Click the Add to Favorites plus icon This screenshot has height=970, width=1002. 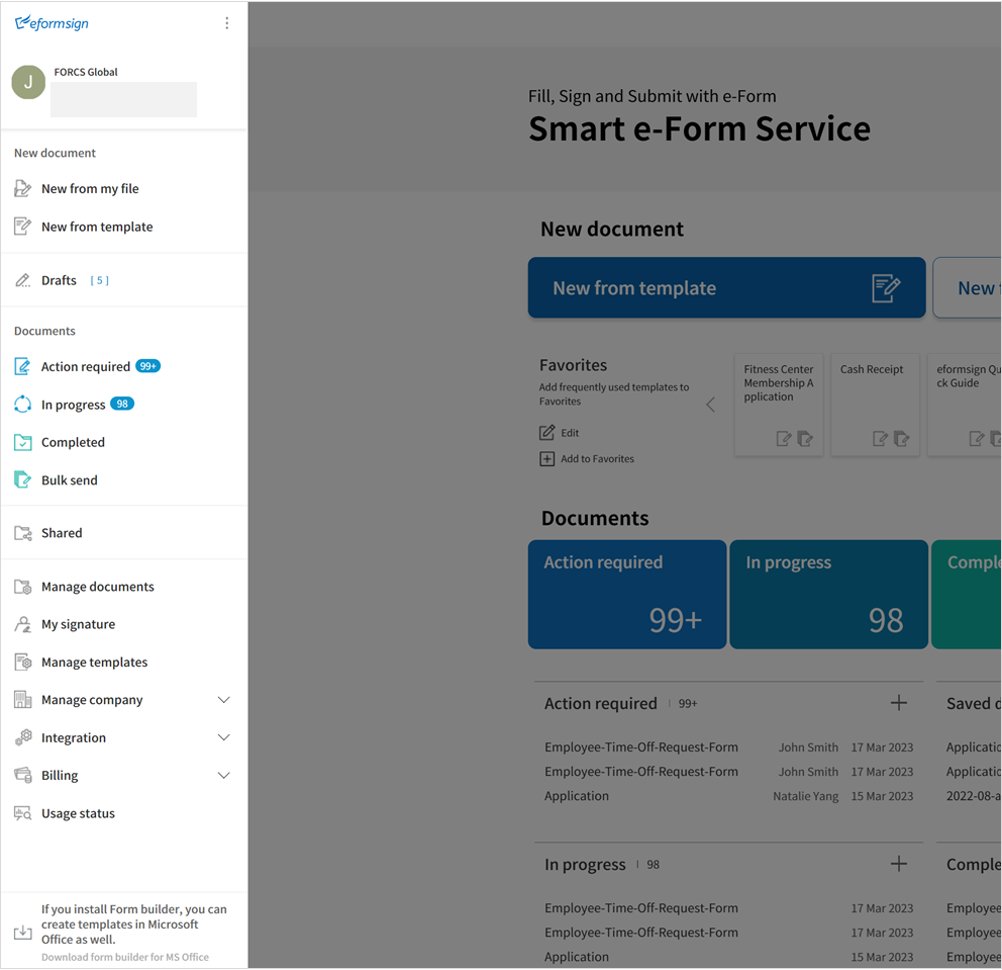[x=547, y=459]
